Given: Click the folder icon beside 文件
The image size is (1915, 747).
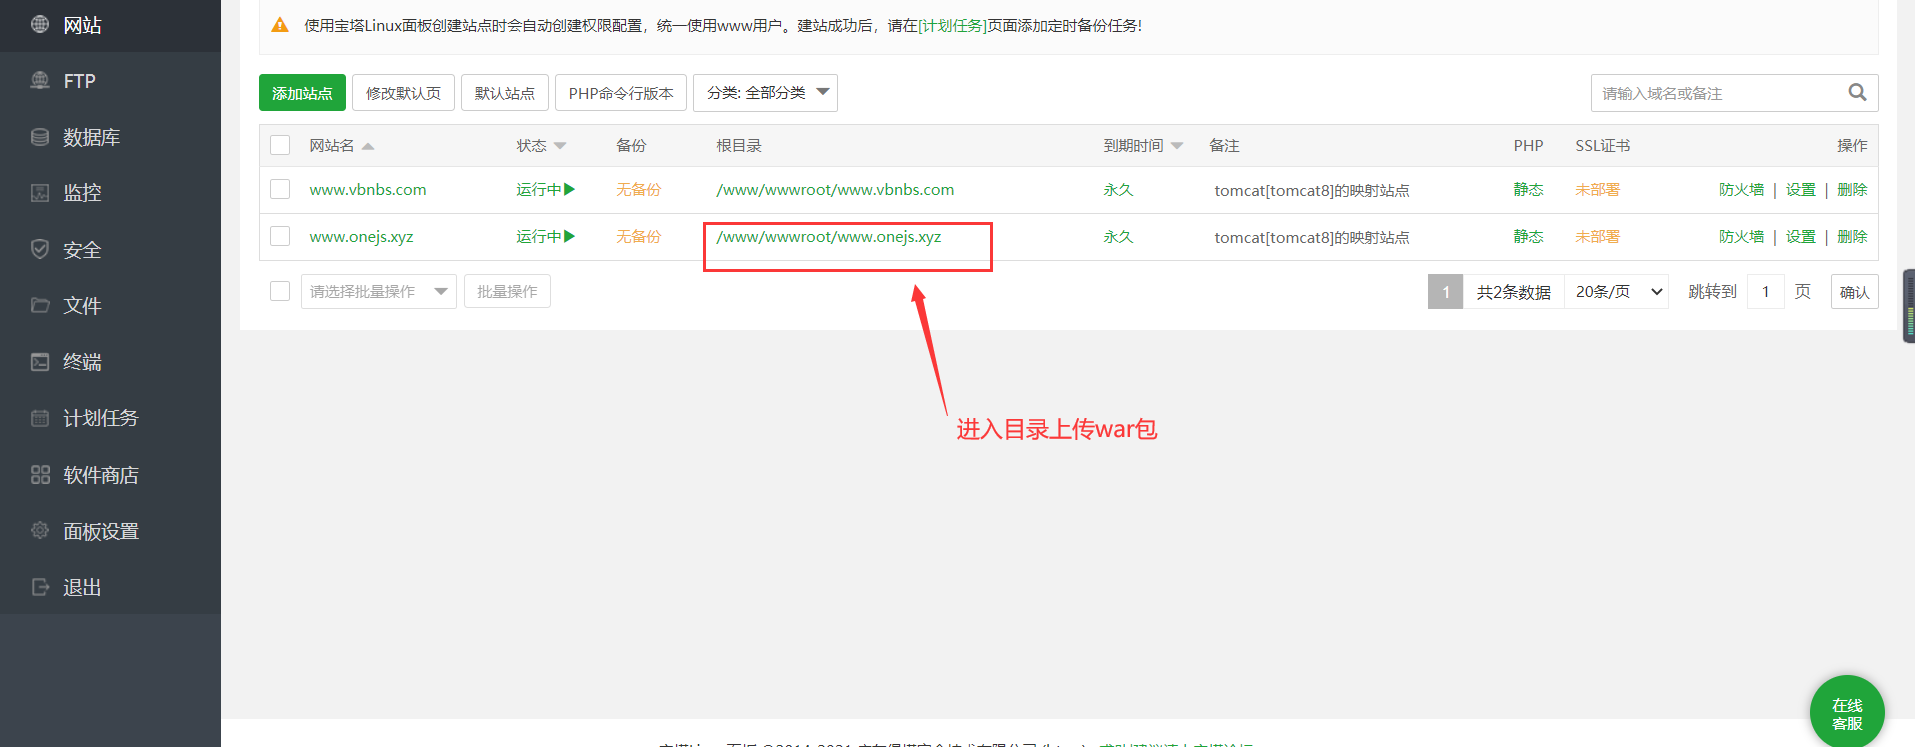Looking at the screenshot, I should (40, 305).
